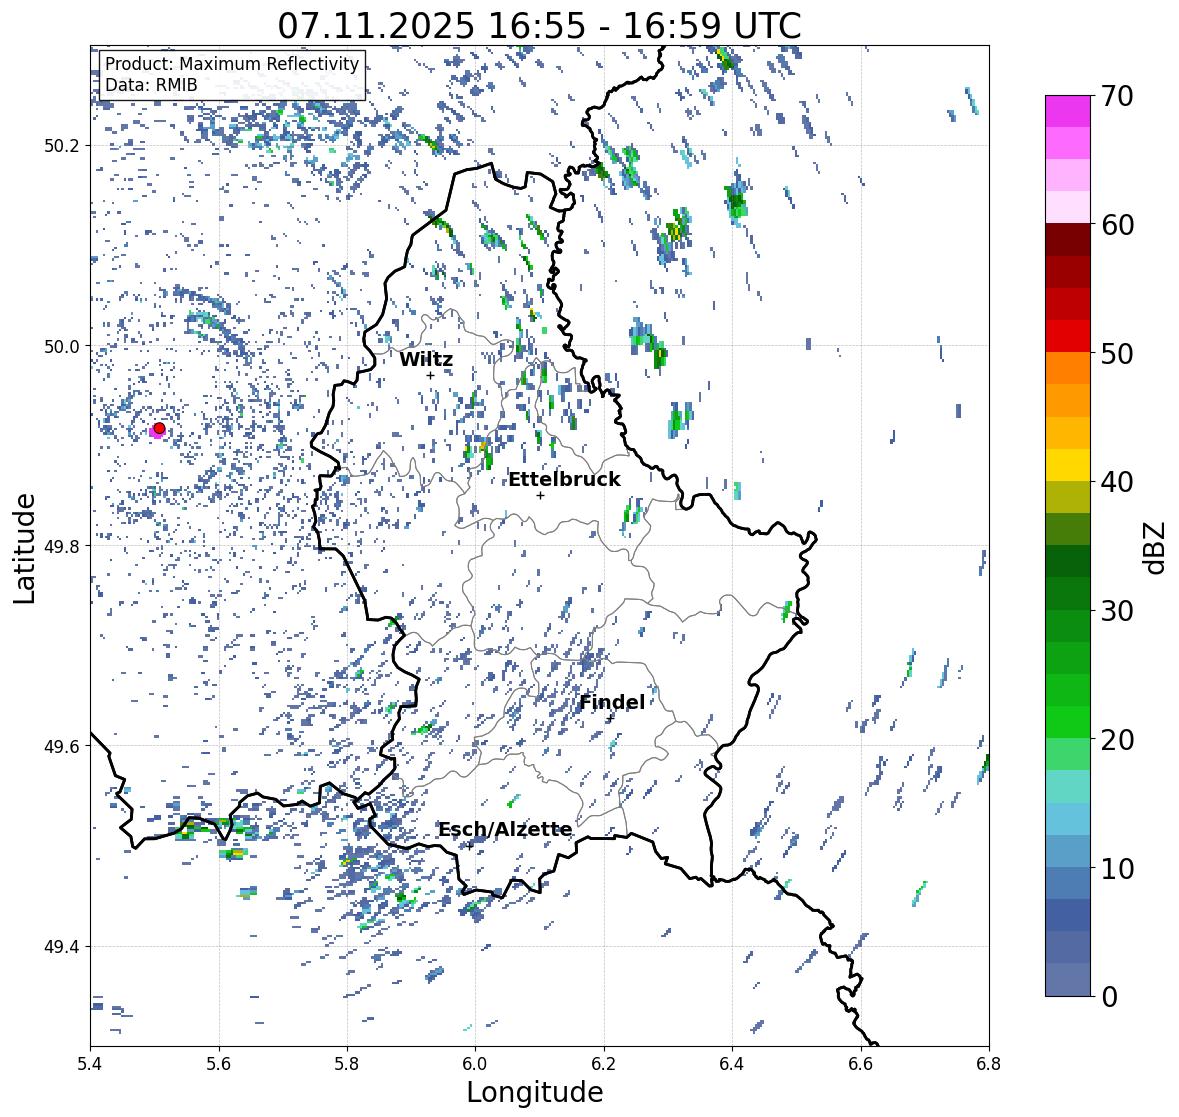Image resolution: width=1179 pixels, height=1117 pixels.
Task: Click the yellow colorbar swatch at 40 dBZ
Action: click(x=1068, y=465)
